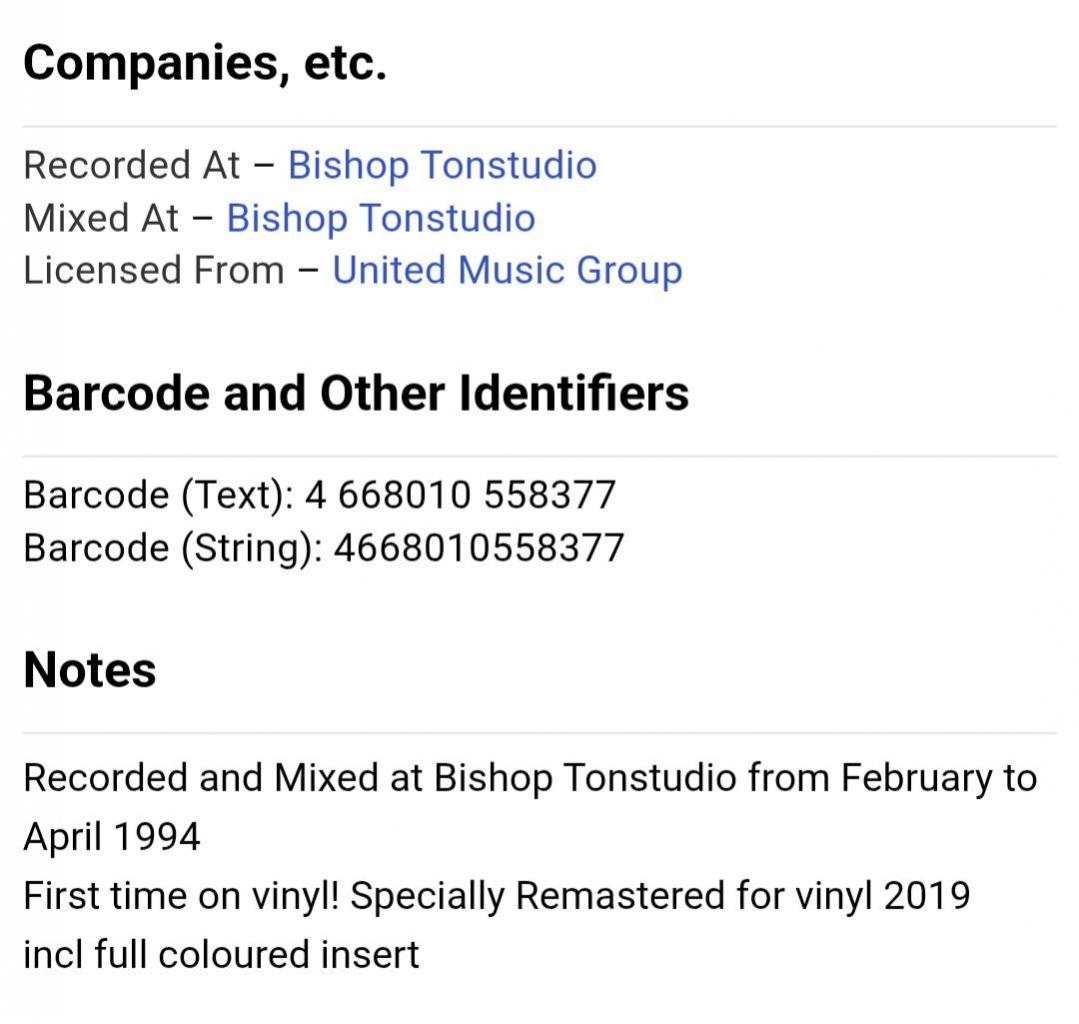
Task: Click the 'incl full coloured insert' note
Action: (221, 954)
